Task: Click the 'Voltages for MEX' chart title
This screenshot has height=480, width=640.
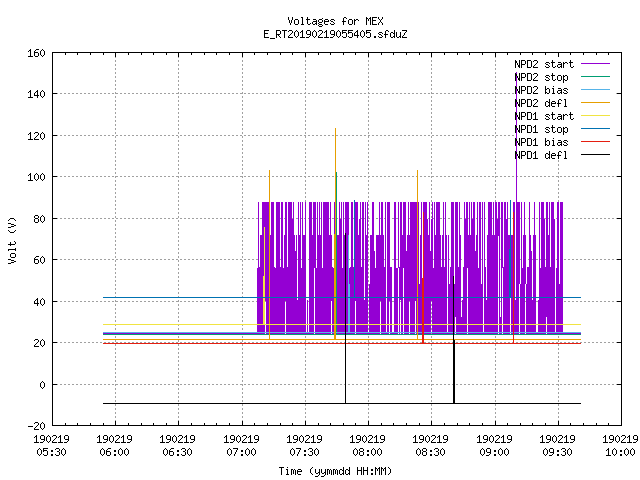Action: [335, 21]
